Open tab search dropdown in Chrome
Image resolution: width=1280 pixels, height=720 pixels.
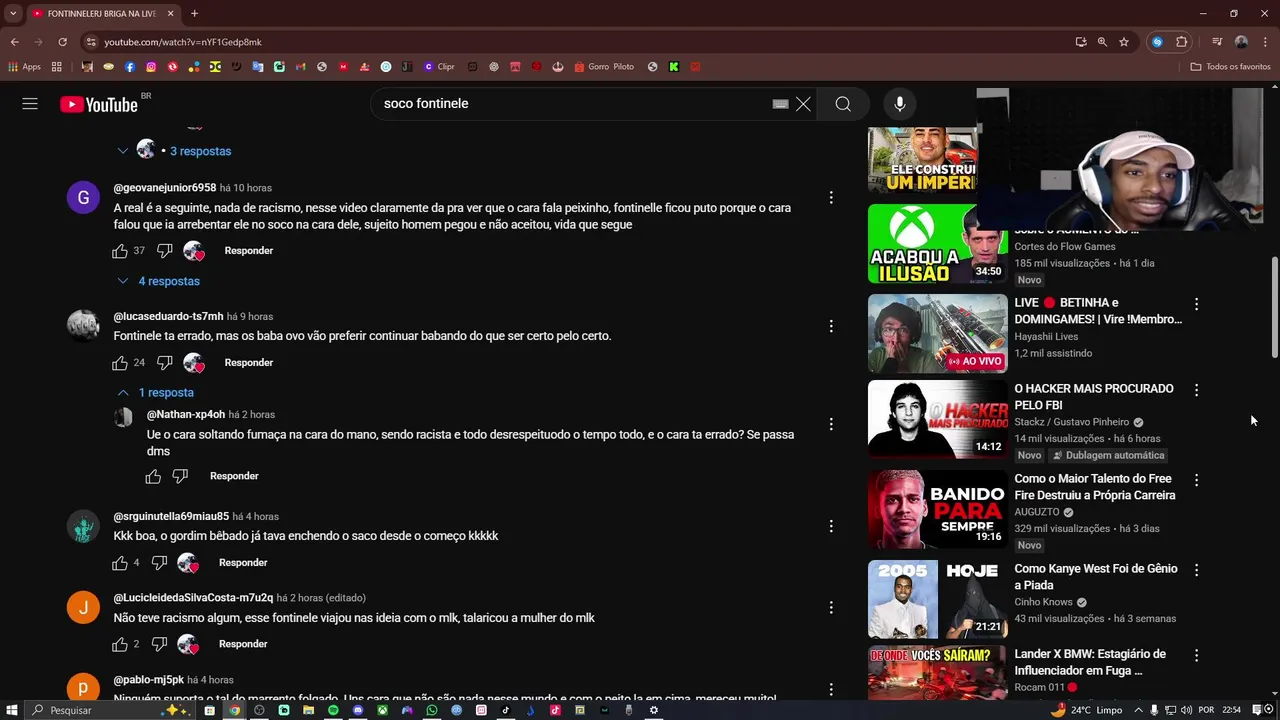point(13,14)
